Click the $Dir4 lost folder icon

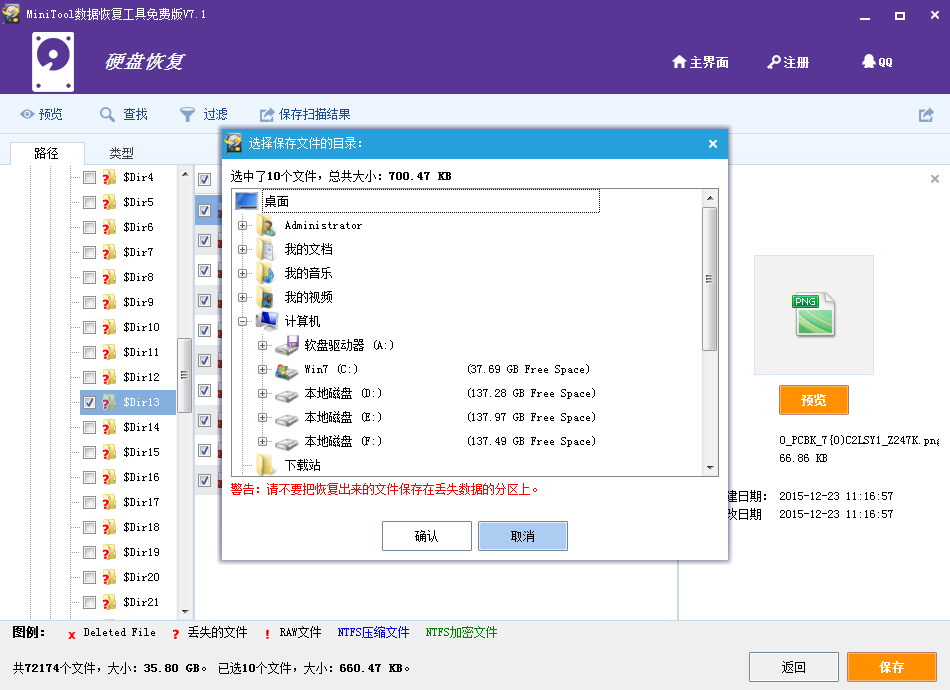point(109,177)
